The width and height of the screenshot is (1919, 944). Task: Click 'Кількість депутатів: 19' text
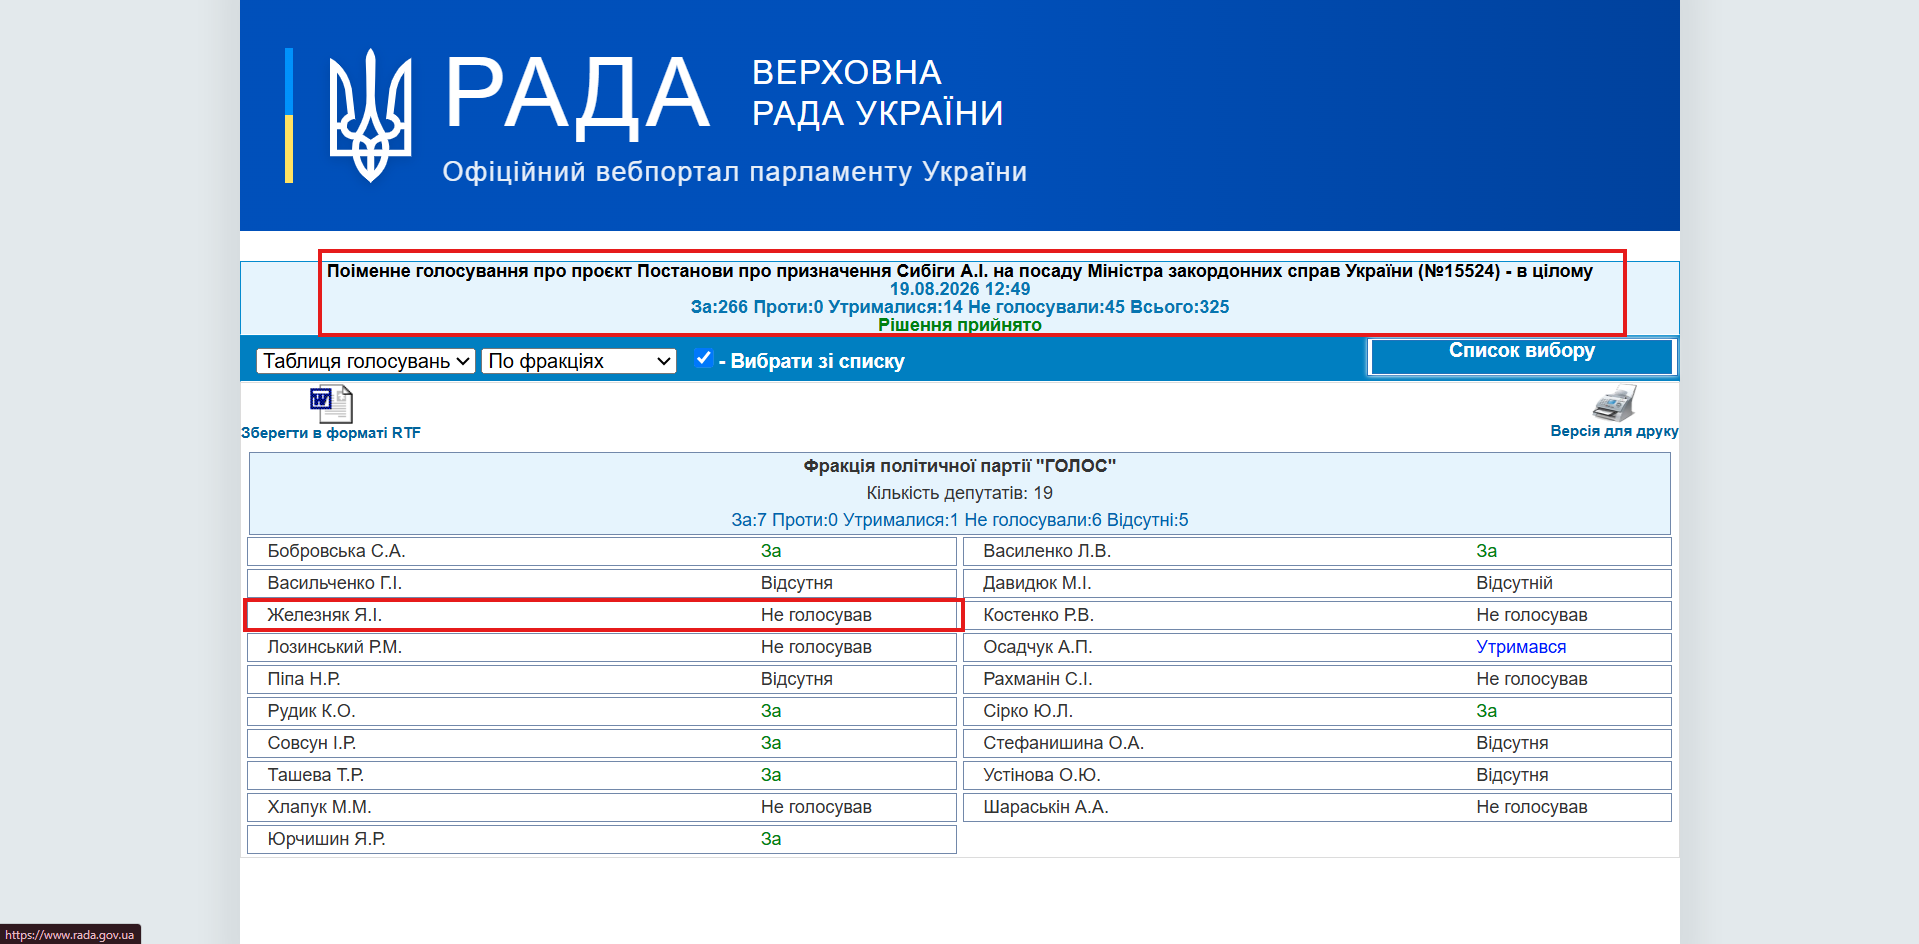pos(960,493)
